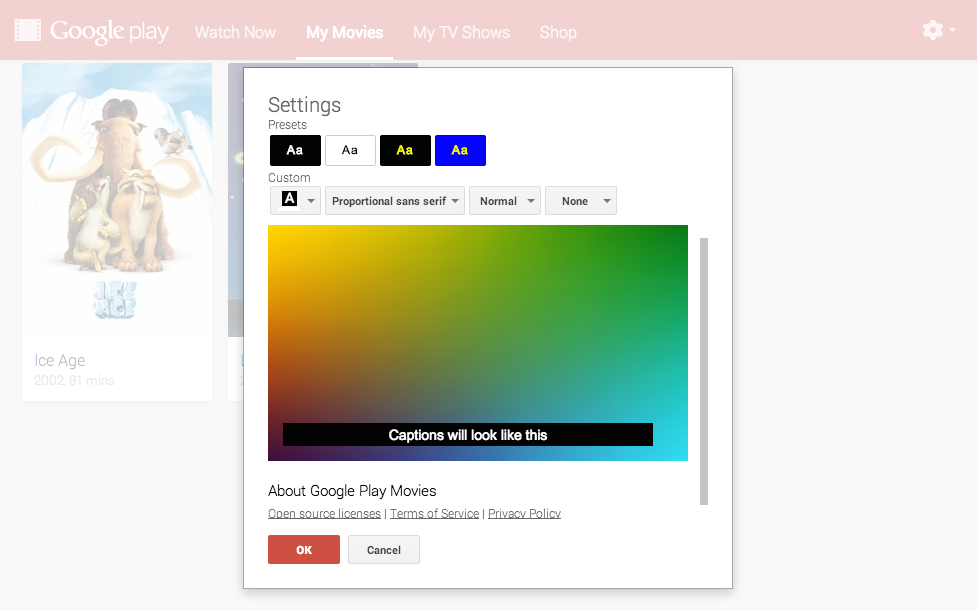The width and height of the screenshot is (977, 611).
Task: Open the custom caption color dropdown
Action: click(x=295, y=201)
